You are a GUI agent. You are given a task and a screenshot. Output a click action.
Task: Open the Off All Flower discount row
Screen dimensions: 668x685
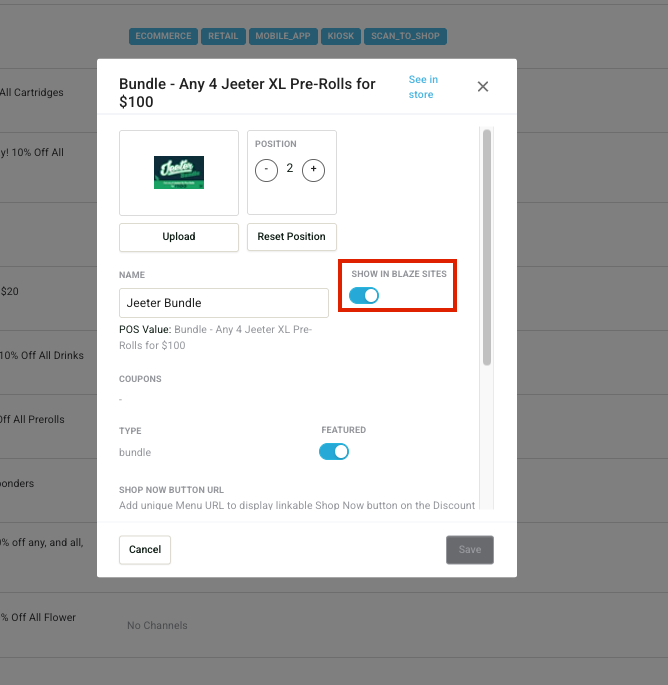(40, 617)
